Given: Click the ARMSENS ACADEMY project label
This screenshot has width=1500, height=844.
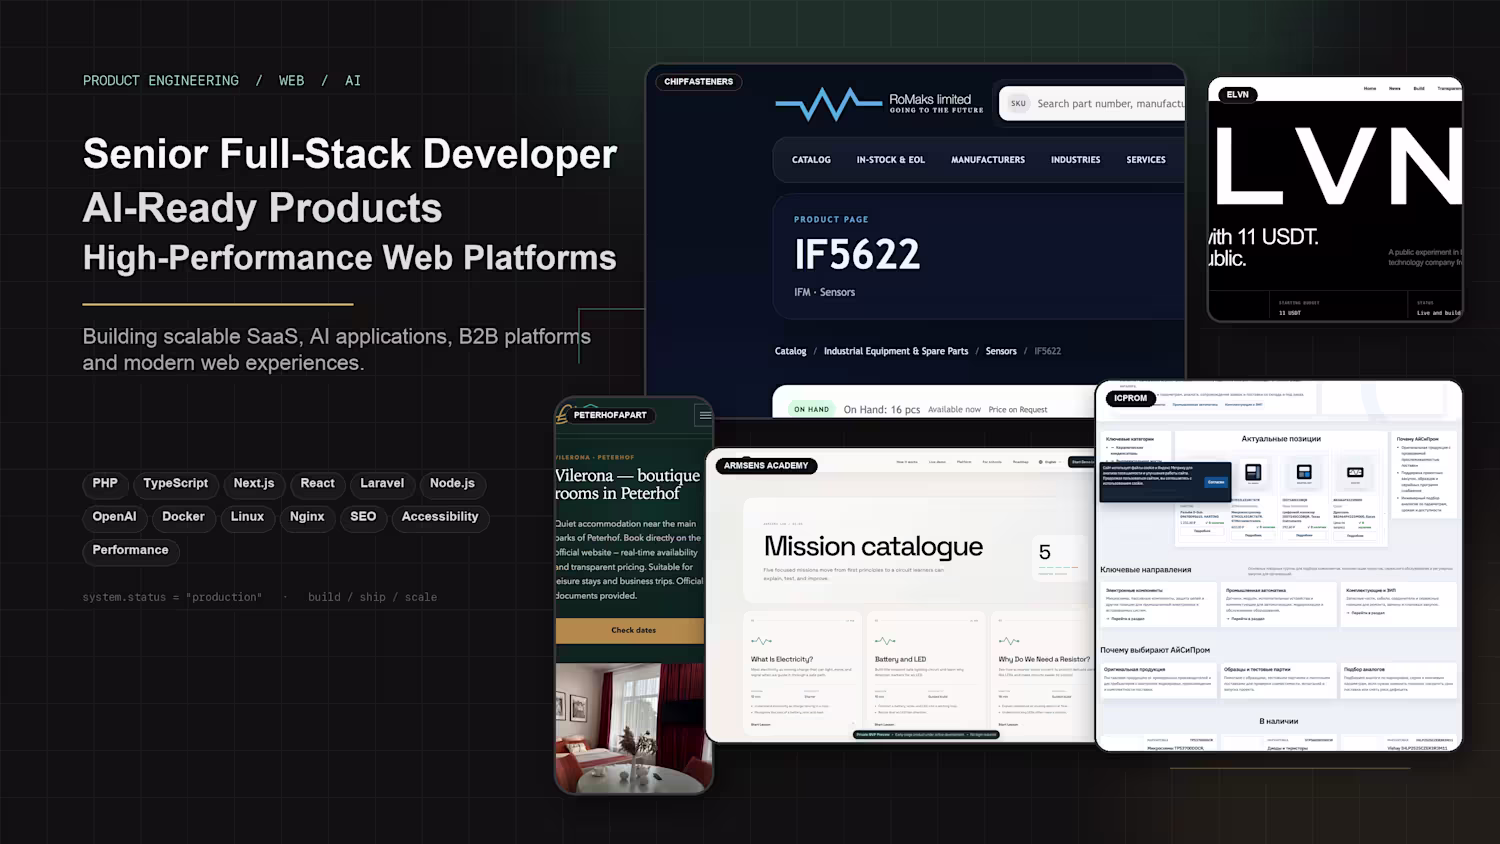Looking at the screenshot, I should click(766, 466).
